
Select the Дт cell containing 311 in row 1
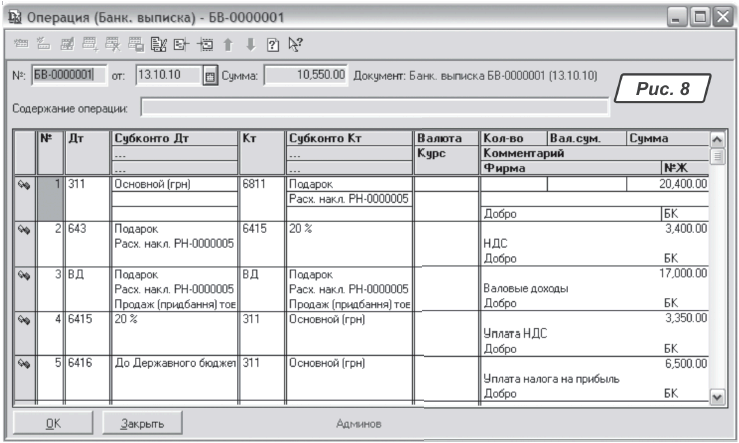pyautogui.click(x=86, y=184)
